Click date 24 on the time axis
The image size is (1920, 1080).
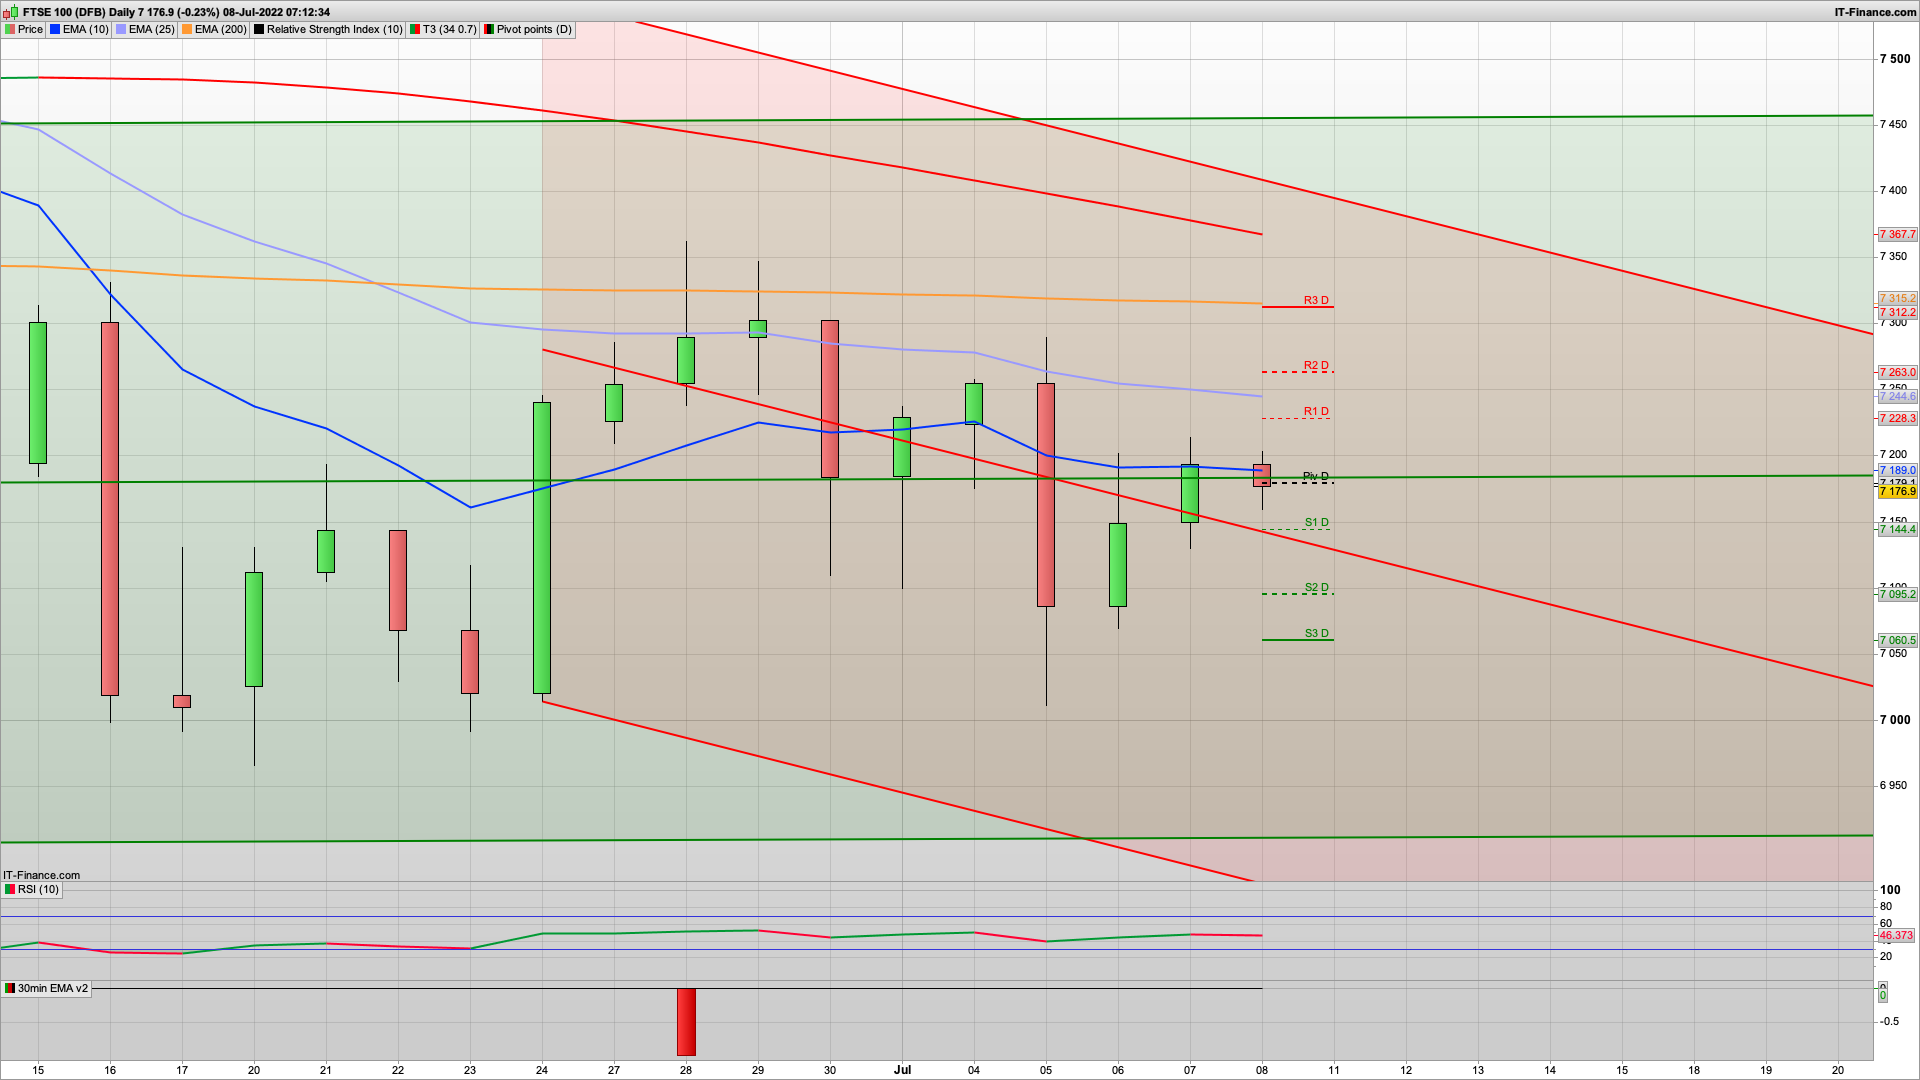coord(542,1070)
